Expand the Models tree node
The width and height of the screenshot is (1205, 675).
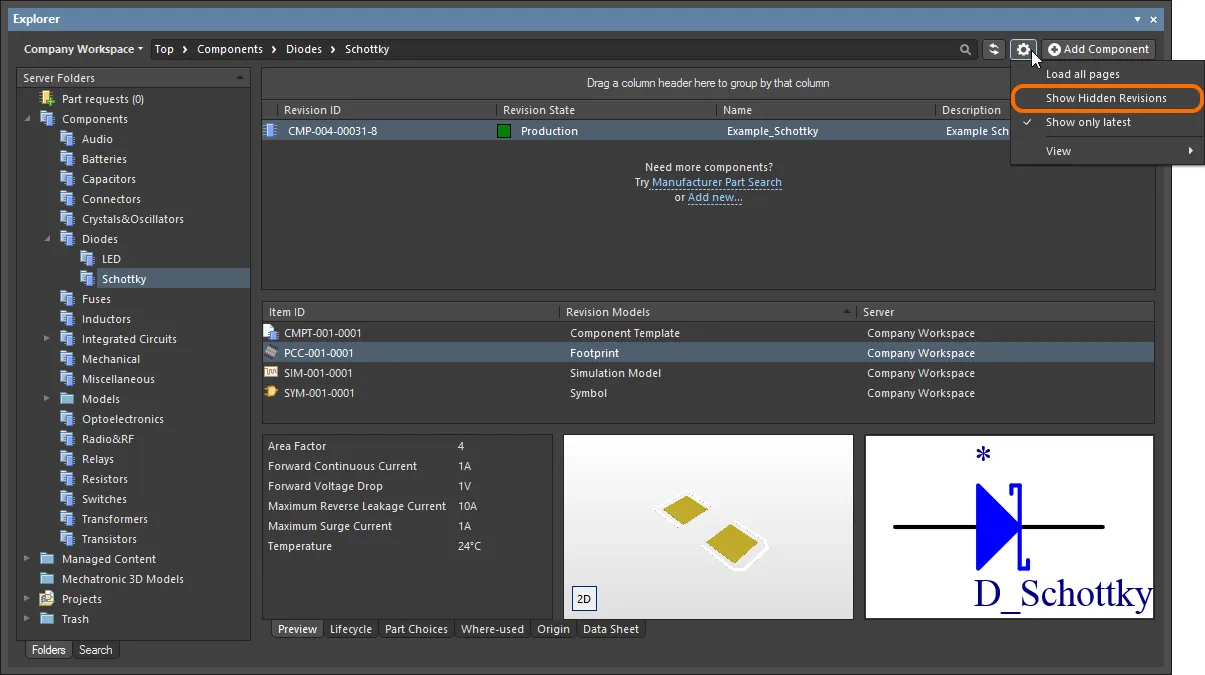click(47, 399)
